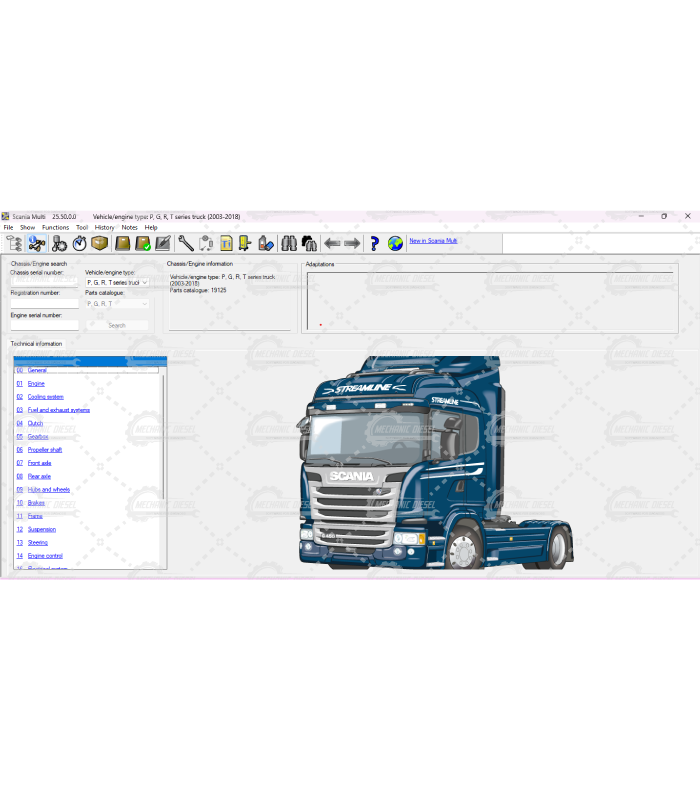Click the left arrow back icon
The width and height of the screenshot is (700, 800).
tap(332, 243)
